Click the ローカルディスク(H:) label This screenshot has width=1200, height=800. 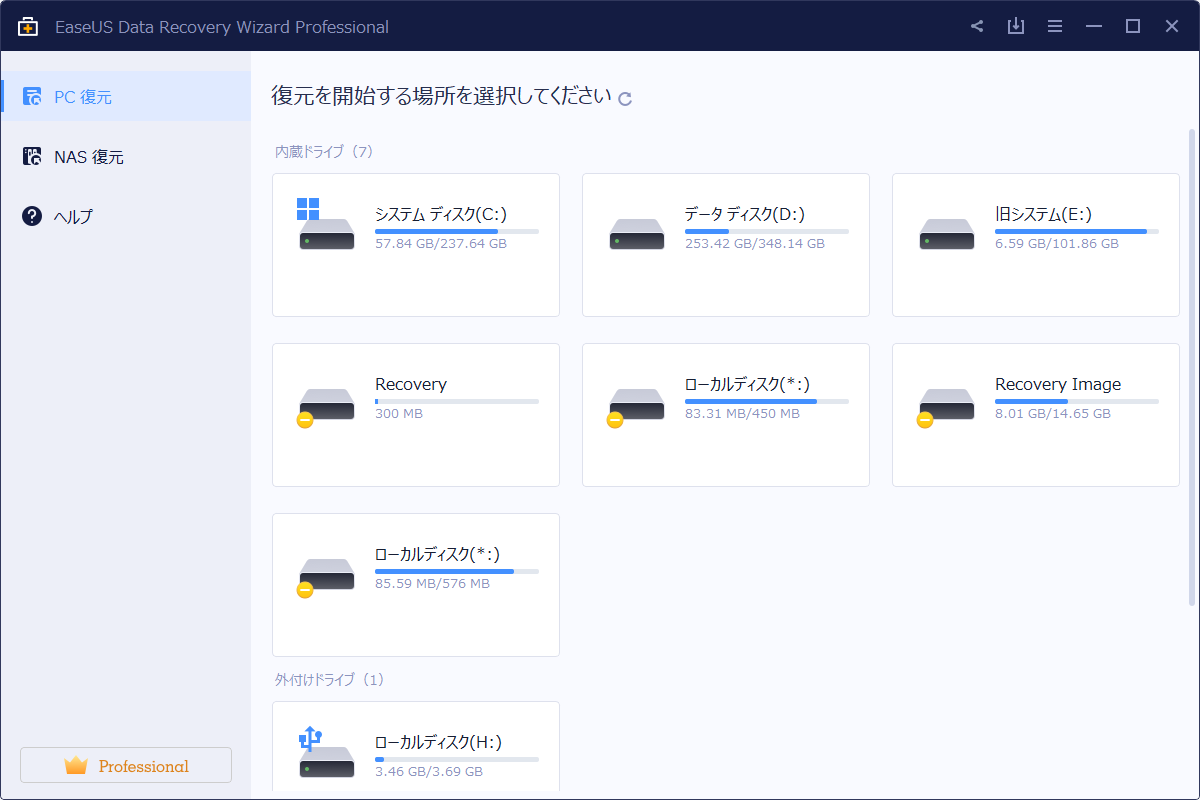point(438,742)
